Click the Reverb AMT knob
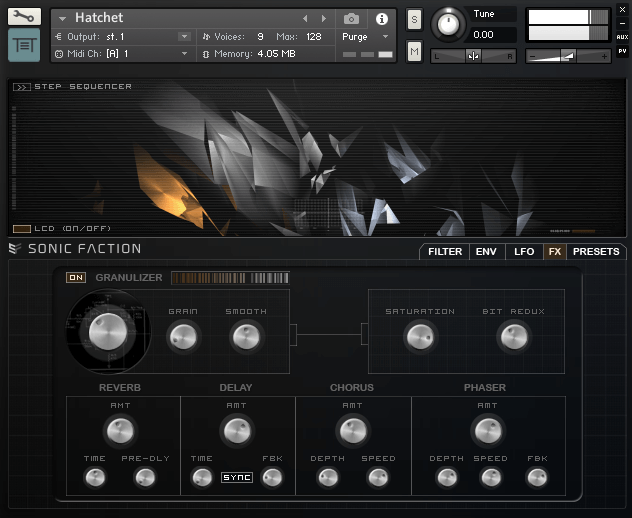Image resolution: width=632 pixels, height=518 pixels. pos(120,431)
